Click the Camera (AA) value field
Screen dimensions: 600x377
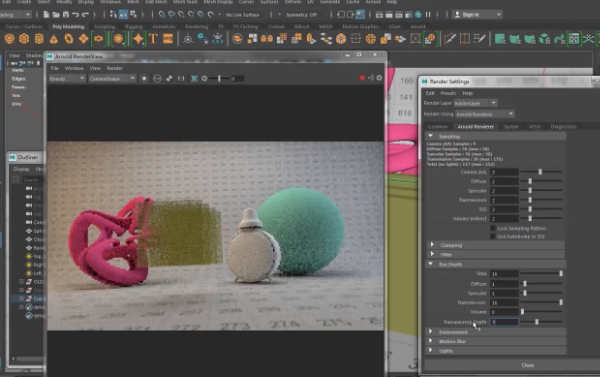click(x=504, y=172)
